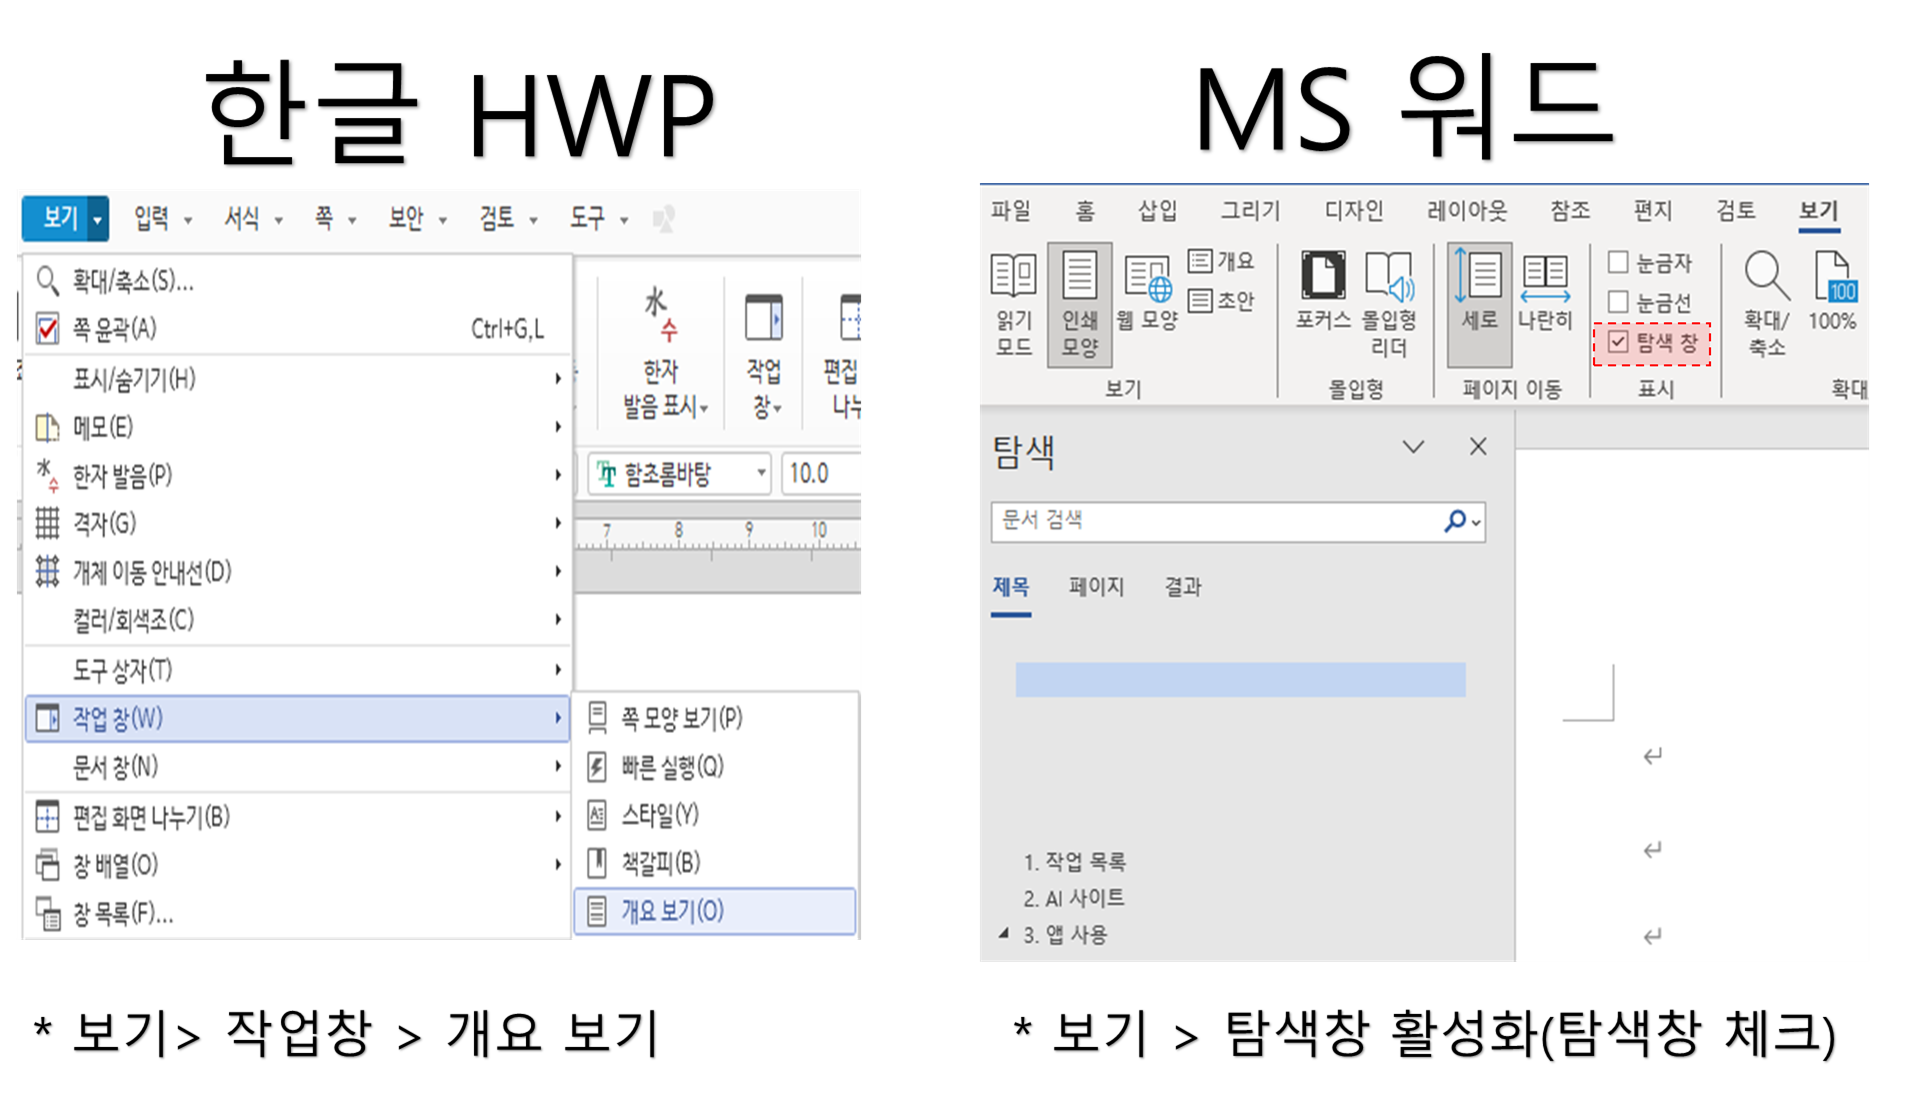The height and width of the screenshot is (1099, 1906).
Task: Open the Word 보기 ribbon tab
Action: [x=1818, y=210]
